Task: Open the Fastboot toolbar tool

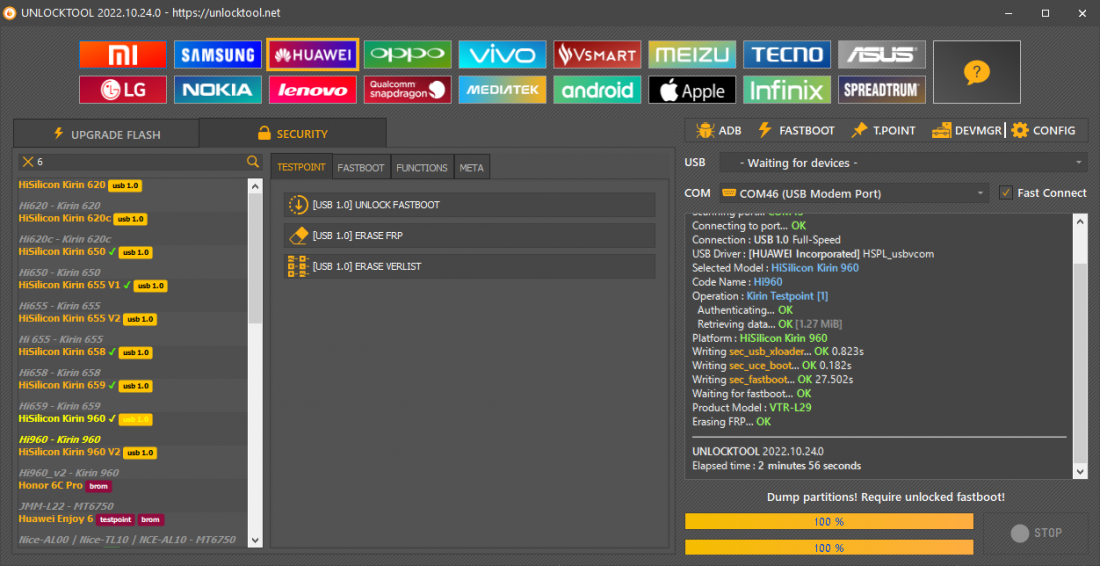Action: [796, 130]
